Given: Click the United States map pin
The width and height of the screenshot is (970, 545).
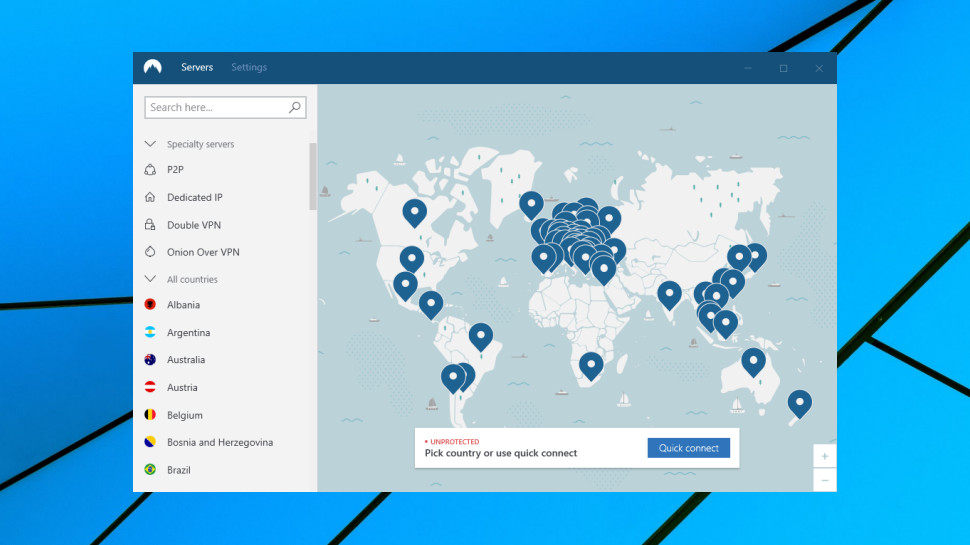Looking at the screenshot, I should pyautogui.click(x=412, y=260).
